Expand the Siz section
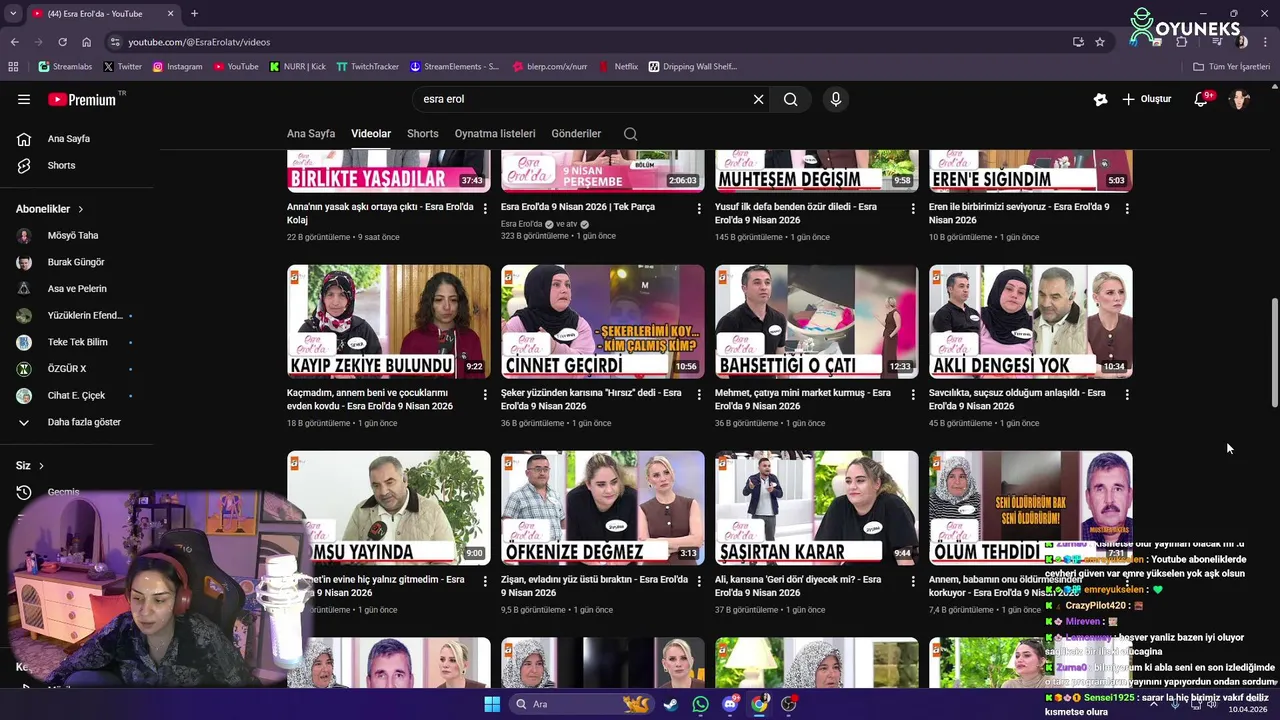Image resolution: width=1280 pixels, height=720 pixels. point(30,466)
